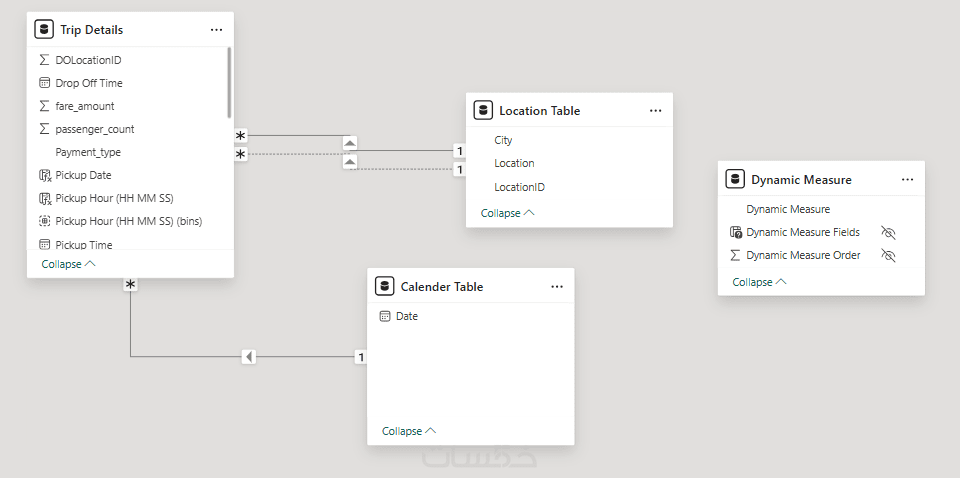
Task: Open Location Table more options menu
Action: [655, 110]
